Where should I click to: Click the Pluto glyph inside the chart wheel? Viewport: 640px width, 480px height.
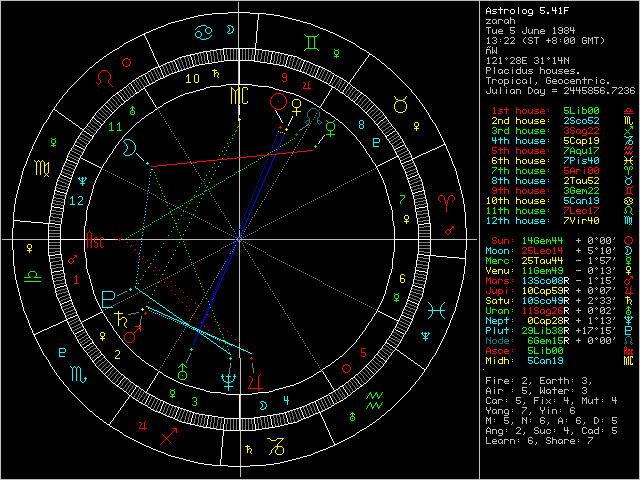108,298
